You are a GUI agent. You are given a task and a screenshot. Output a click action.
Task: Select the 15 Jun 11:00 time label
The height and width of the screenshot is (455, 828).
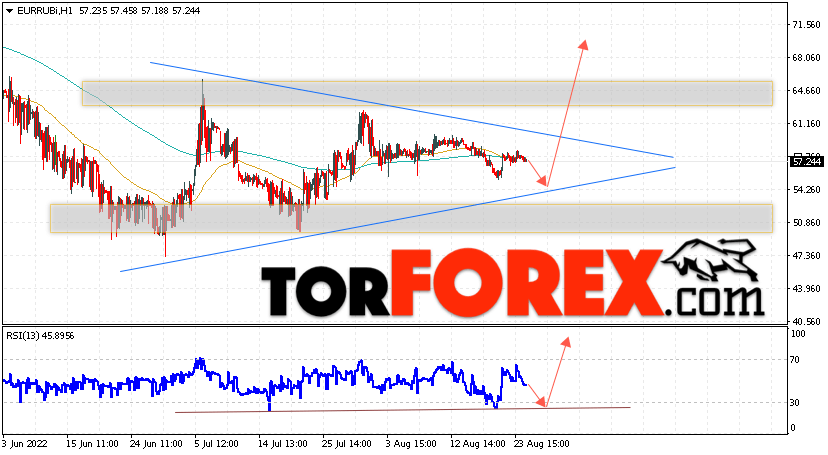click(92, 443)
